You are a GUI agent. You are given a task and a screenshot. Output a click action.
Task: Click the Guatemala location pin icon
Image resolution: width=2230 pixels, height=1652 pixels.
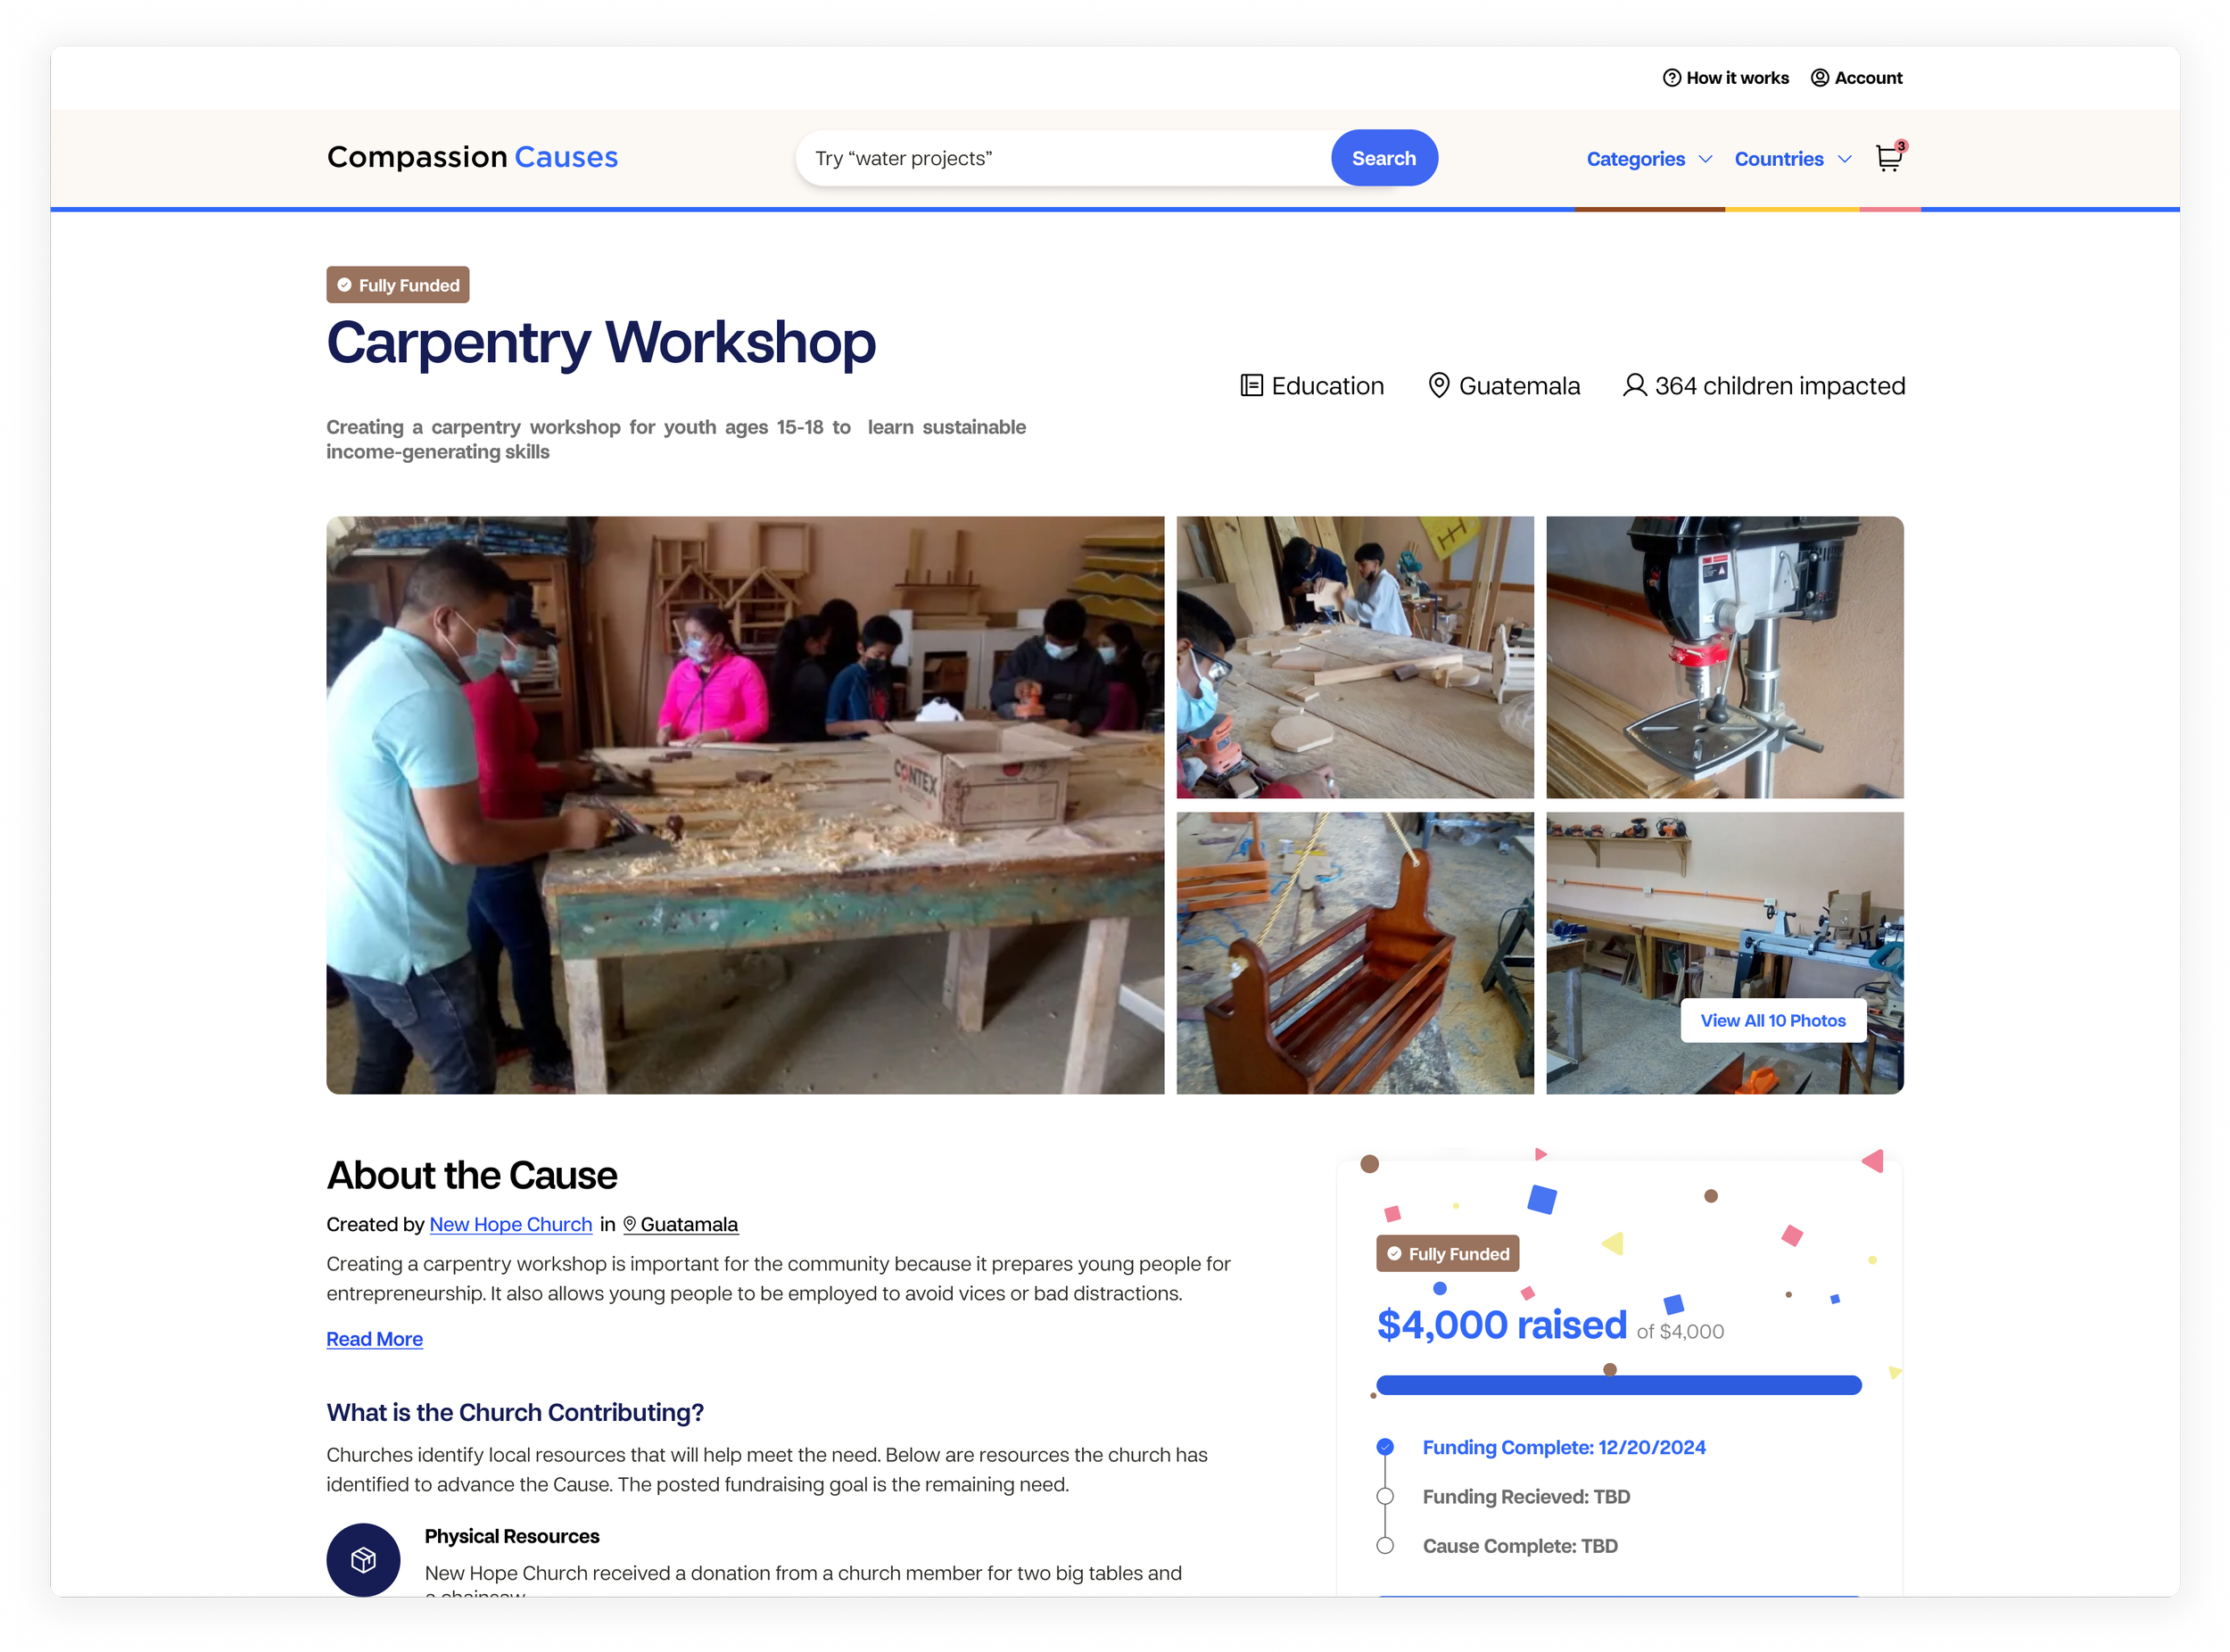(1438, 385)
